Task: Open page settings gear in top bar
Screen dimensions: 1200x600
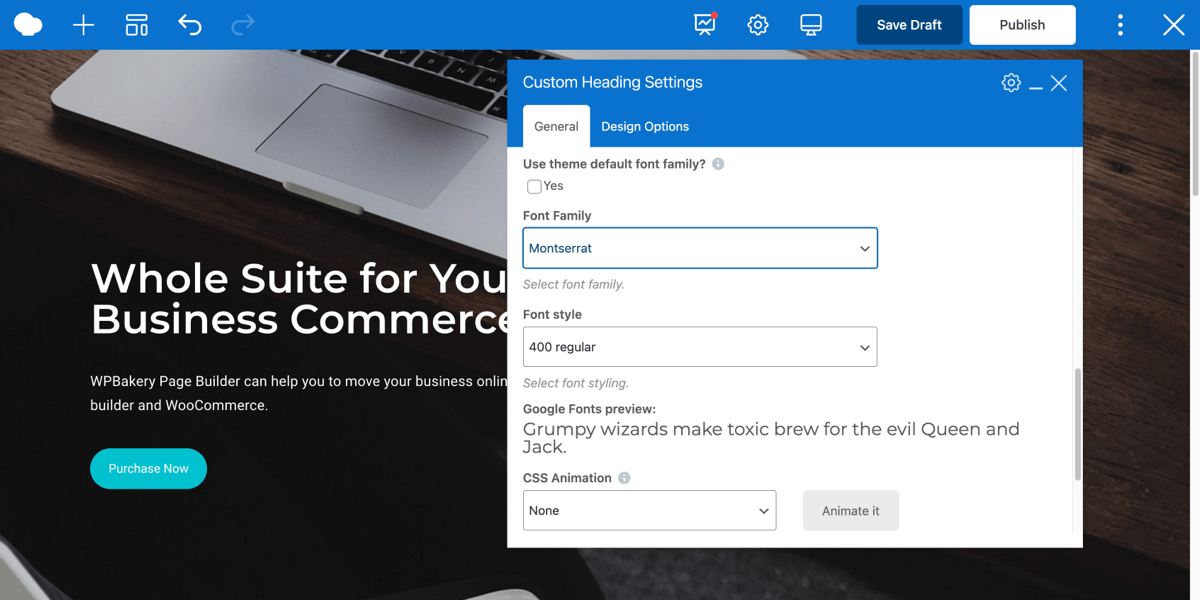Action: pyautogui.click(x=758, y=25)
